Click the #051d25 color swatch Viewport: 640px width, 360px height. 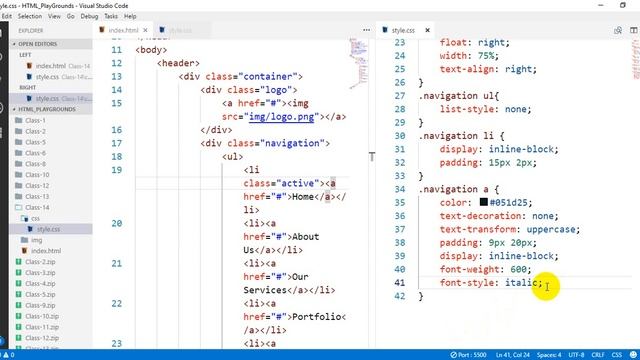point(484,202)
